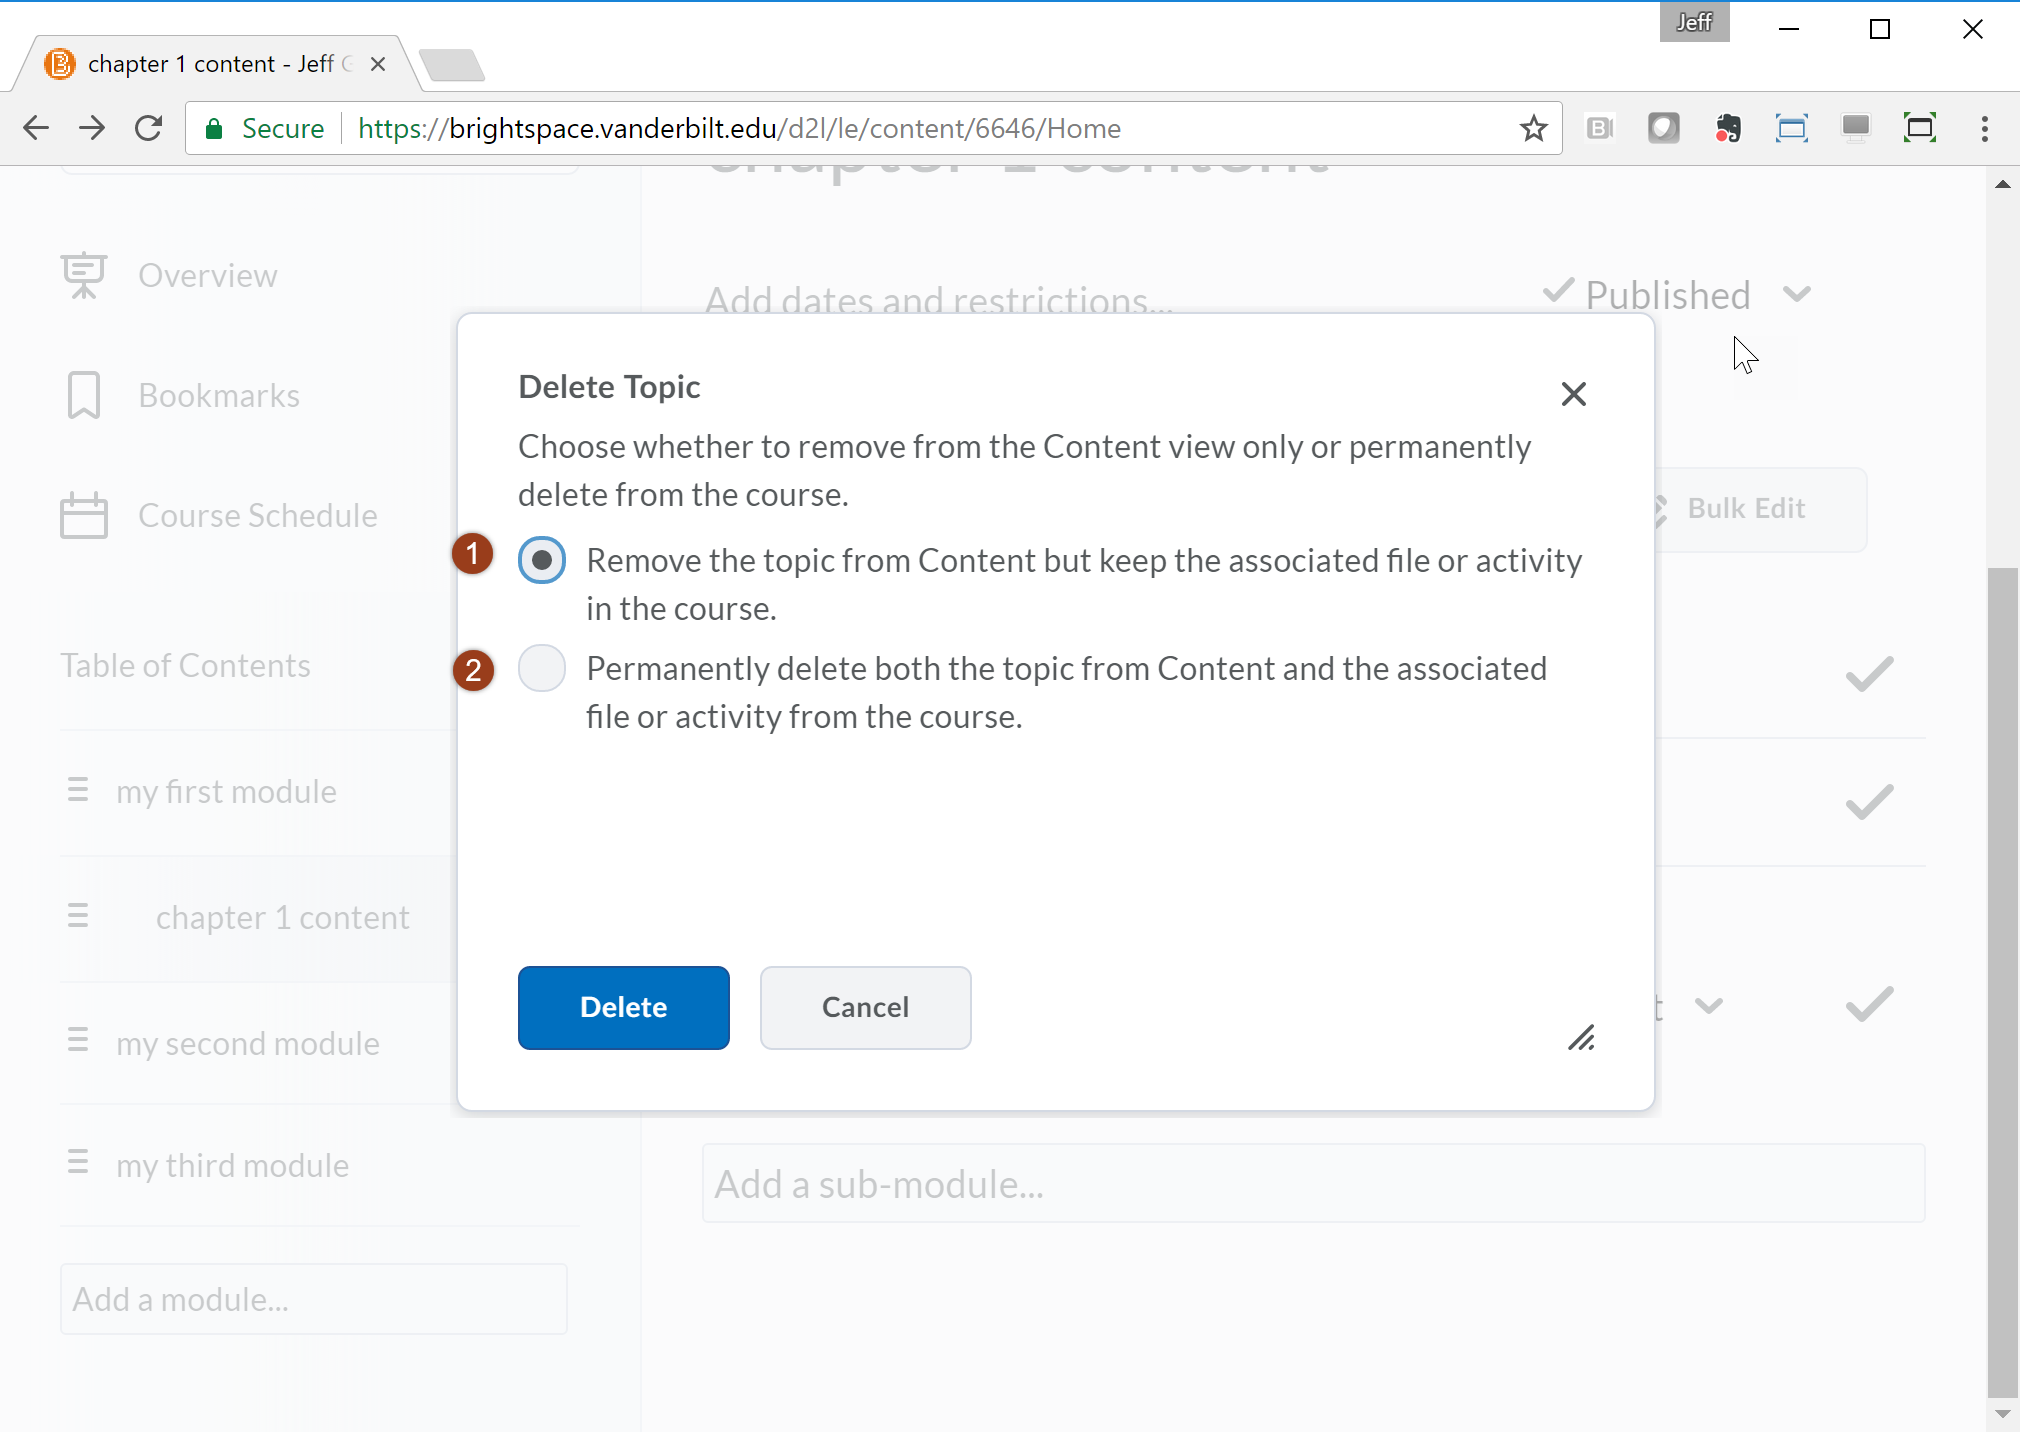This screenshot has height=1432, width=2020.
Task: Click the page vertical scrollbar thumb
Action: [2002, 982]
